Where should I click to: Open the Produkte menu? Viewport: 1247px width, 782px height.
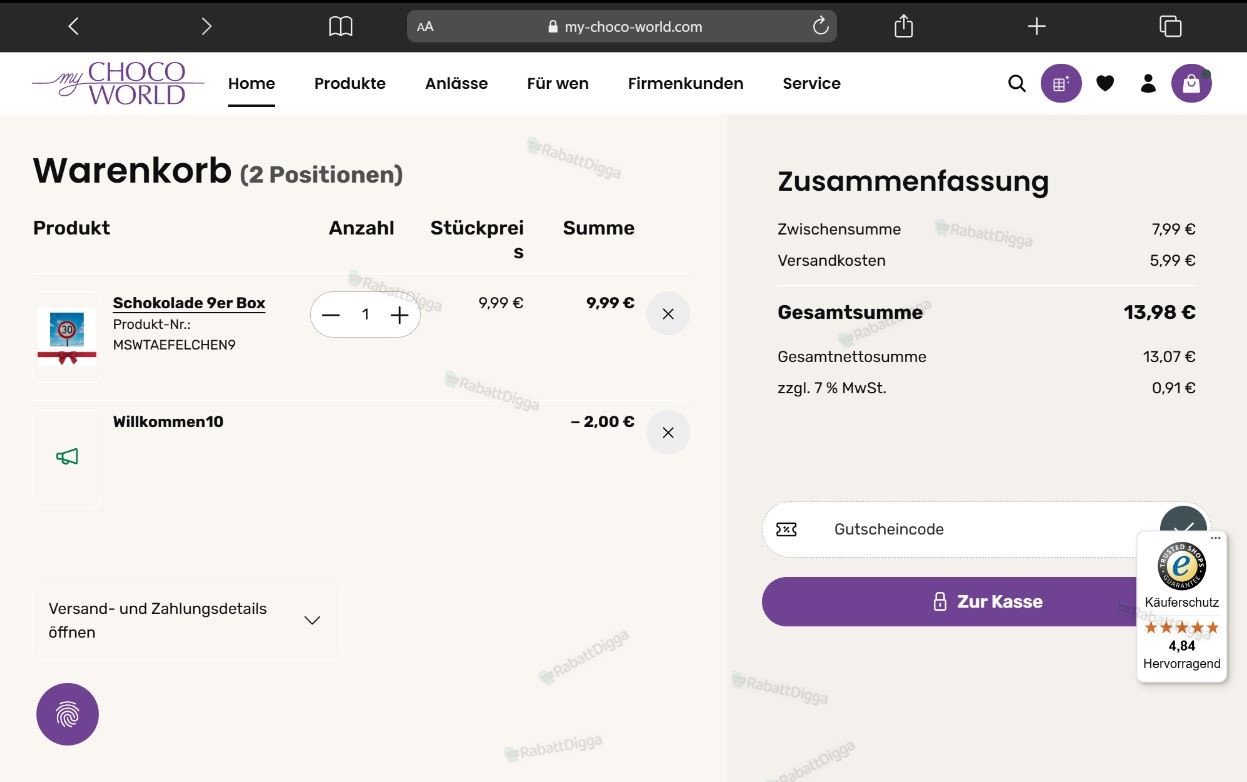tap(350, 84)
